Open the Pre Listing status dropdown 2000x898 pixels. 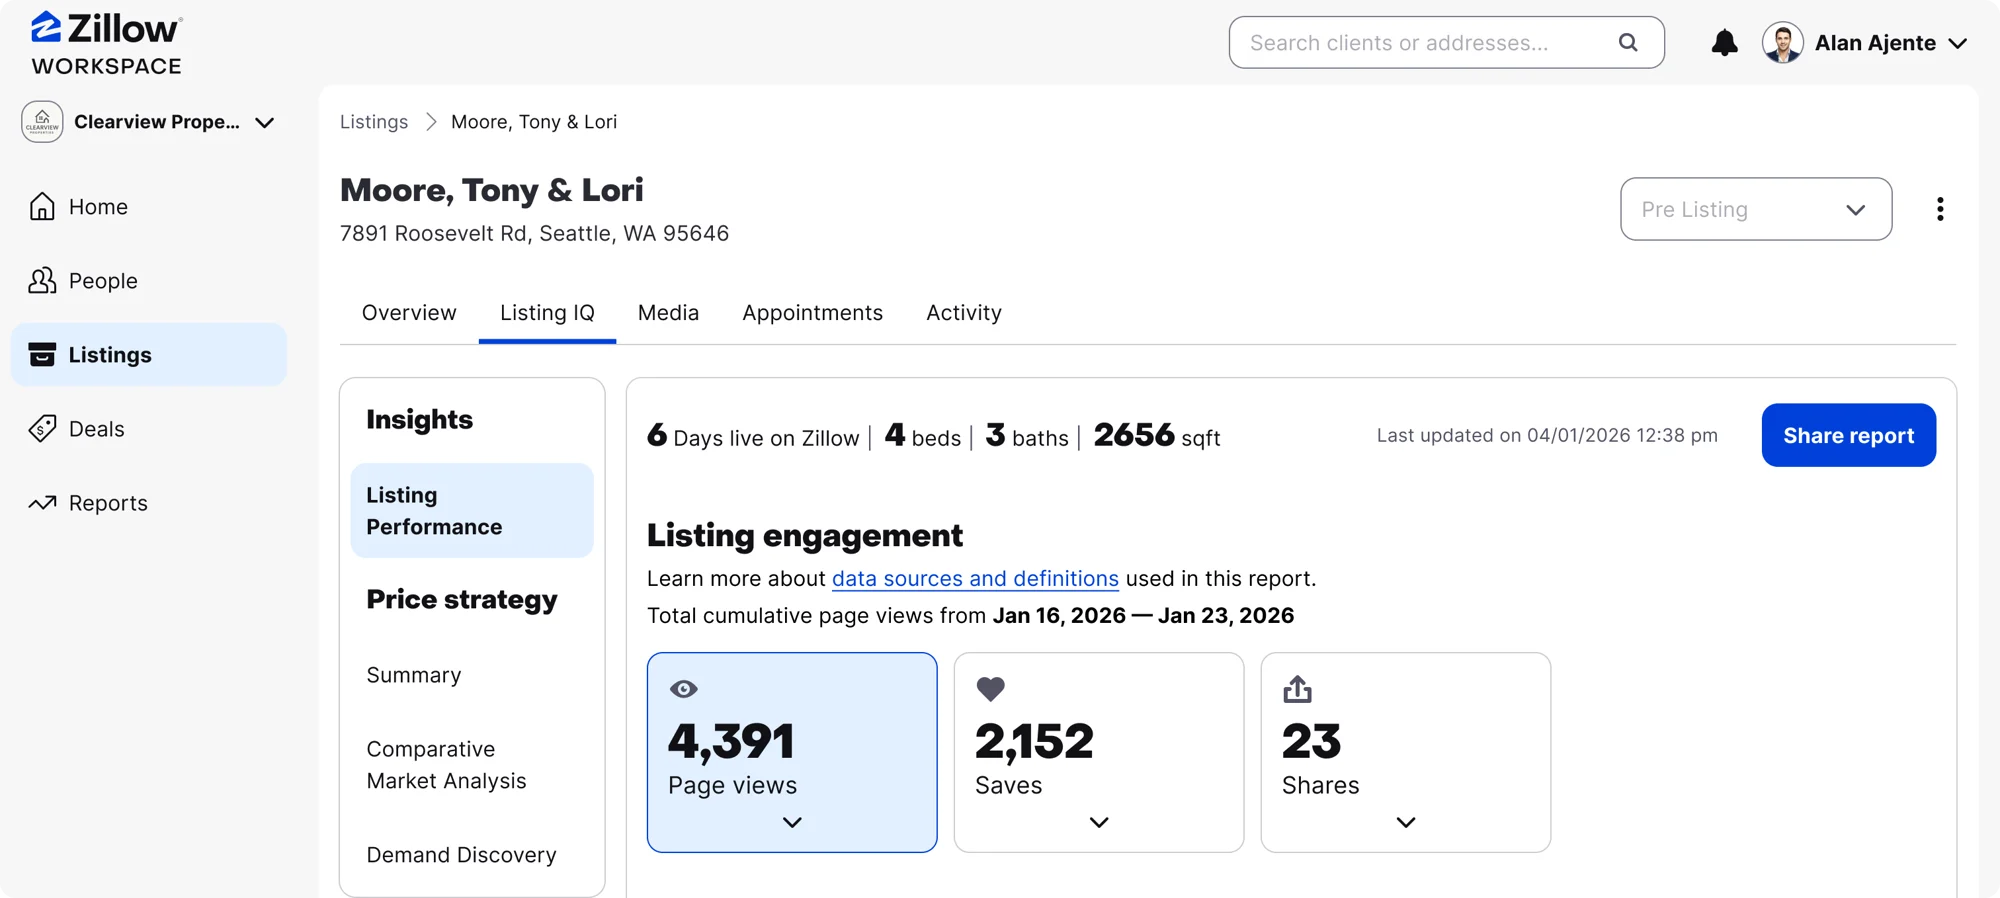pos(1756,209)
